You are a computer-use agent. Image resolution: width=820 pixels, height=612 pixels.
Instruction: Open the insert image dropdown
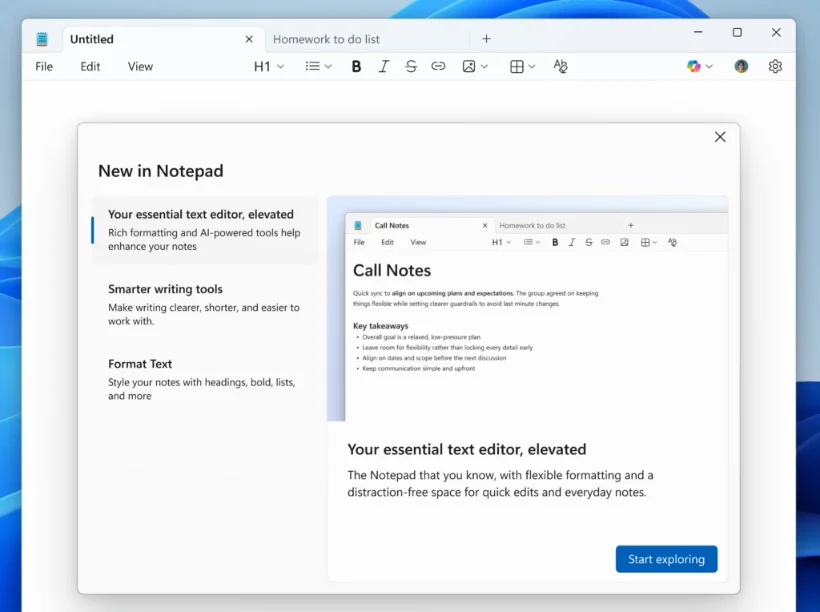coord(475,67)
